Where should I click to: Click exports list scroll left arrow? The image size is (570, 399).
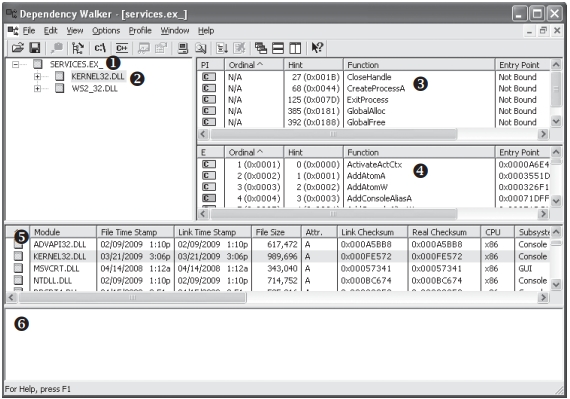click(203, 214)
